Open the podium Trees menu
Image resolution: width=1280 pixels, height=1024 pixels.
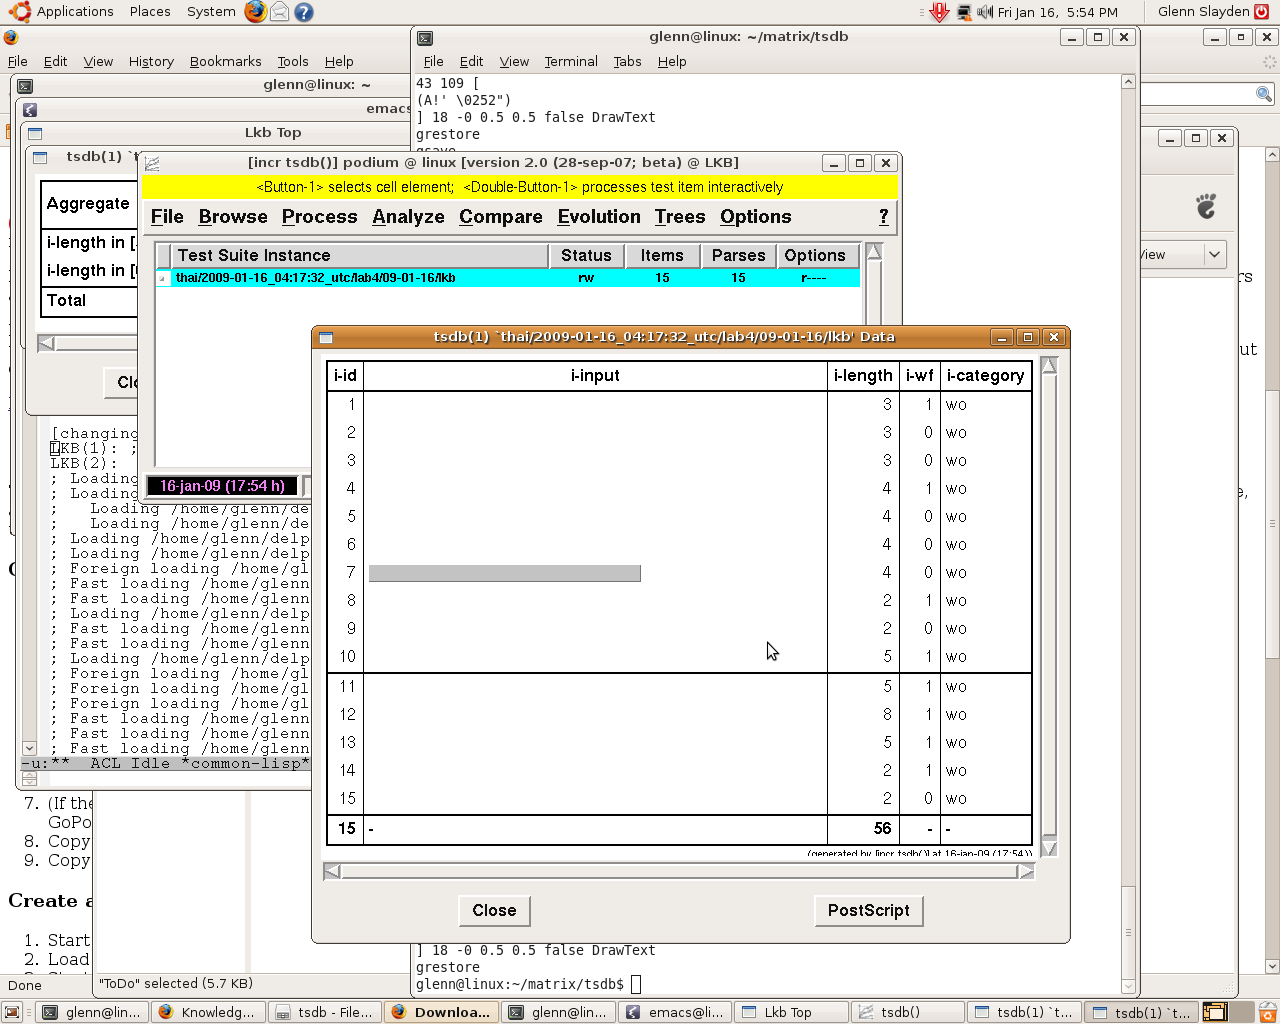680,217
